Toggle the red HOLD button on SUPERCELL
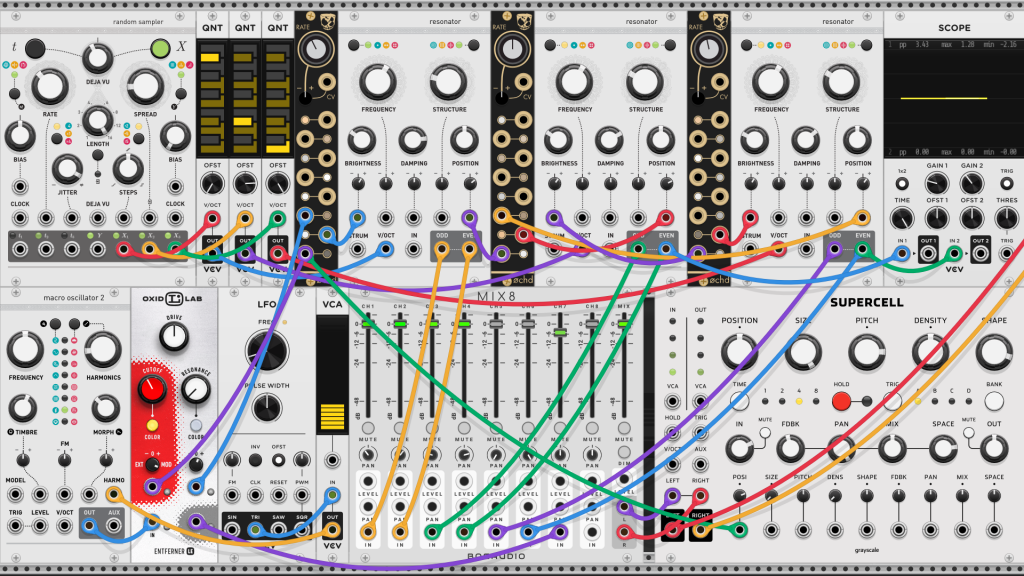This screenshot has height=576, width=1024. tap(841, 401)
